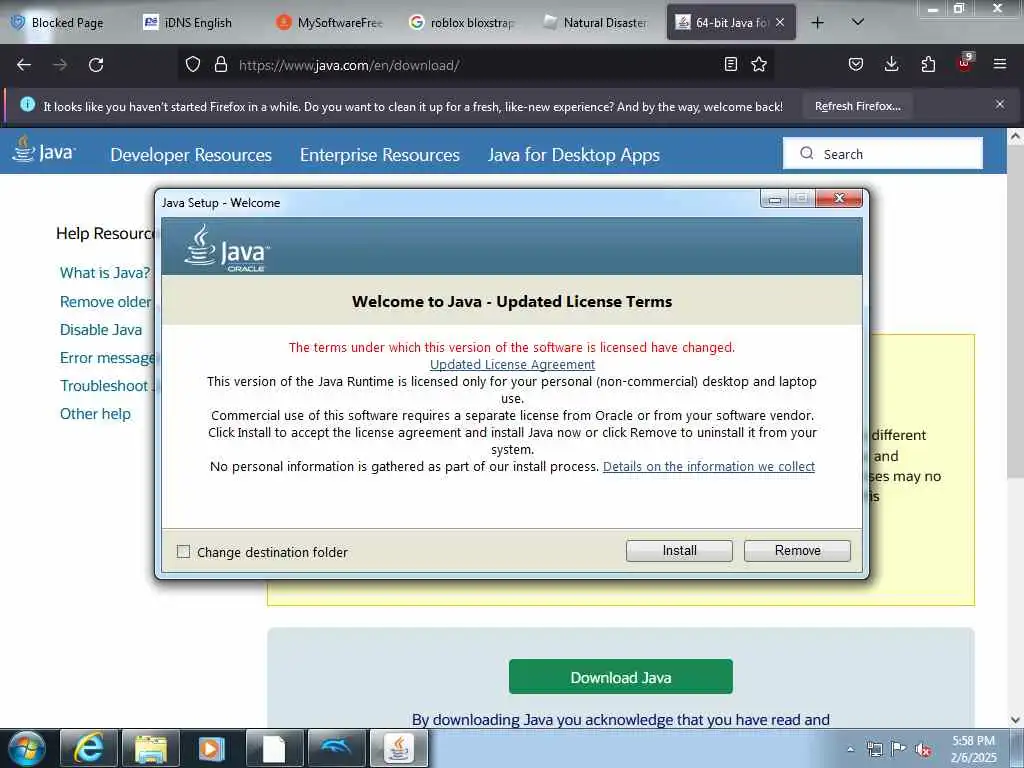Viewport: 1024px width, 768px height.
Task: Open the clock showing 5:58 PM
Action: [x=973, y=749]
